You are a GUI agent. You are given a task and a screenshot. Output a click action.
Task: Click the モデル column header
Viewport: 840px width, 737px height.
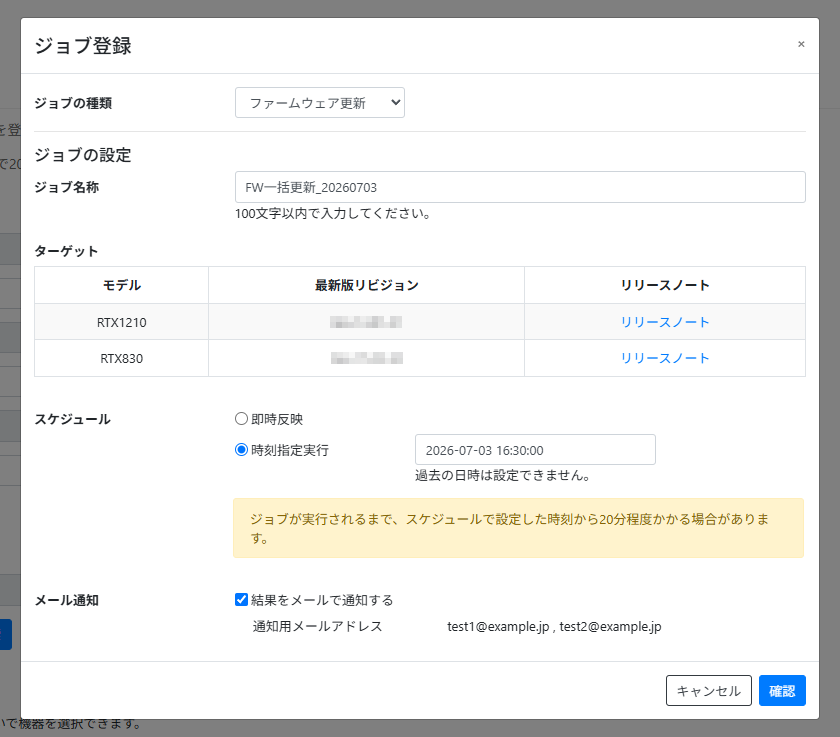pos(122,285)
